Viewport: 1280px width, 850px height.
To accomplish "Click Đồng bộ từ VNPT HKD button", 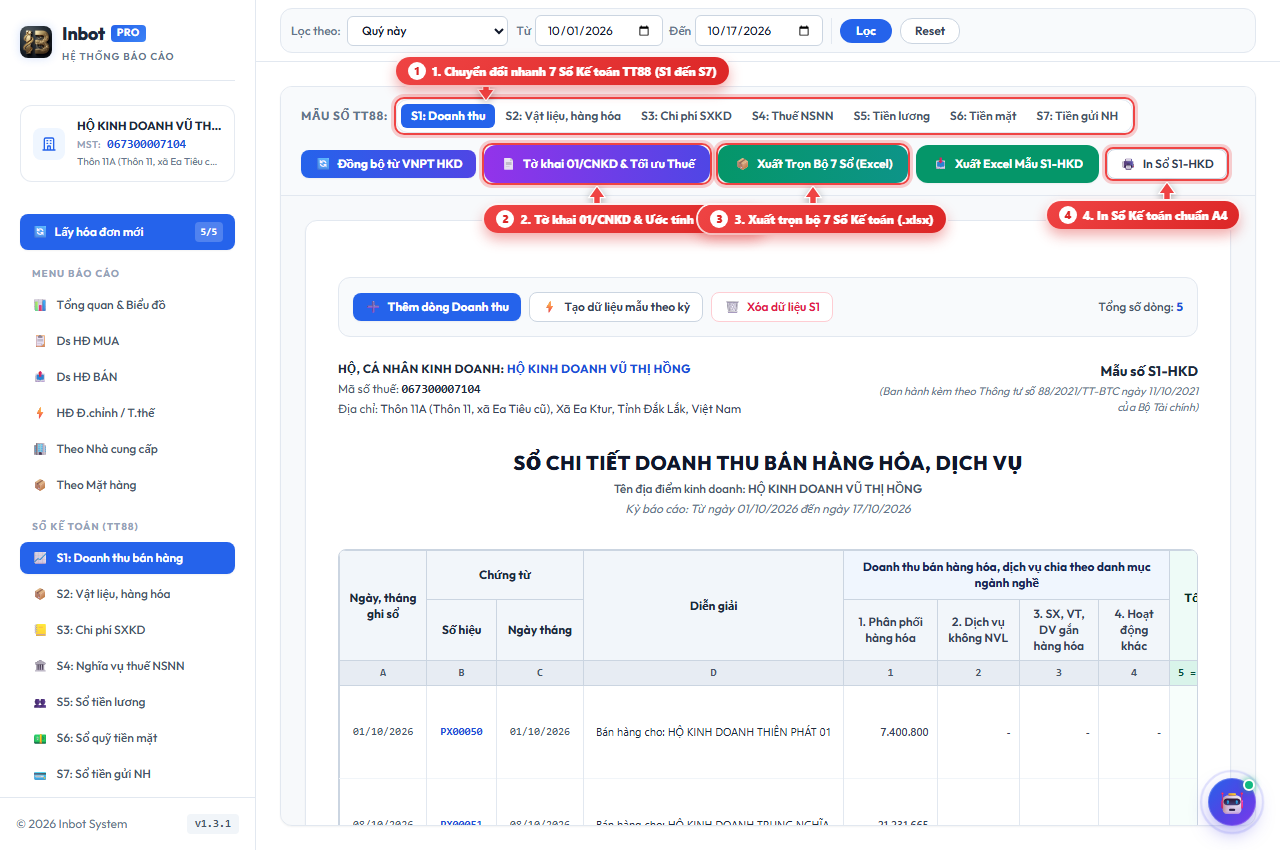I will [388, 164].
